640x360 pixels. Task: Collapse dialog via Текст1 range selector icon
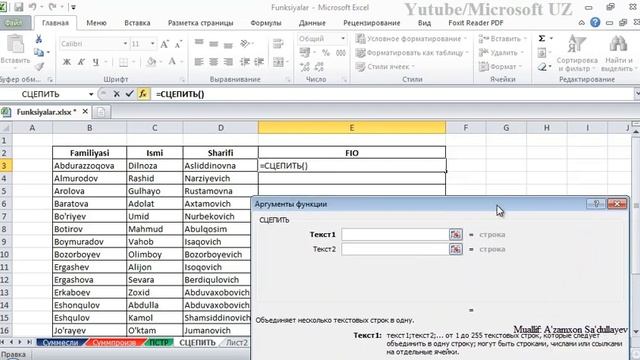tap(456, 235)
